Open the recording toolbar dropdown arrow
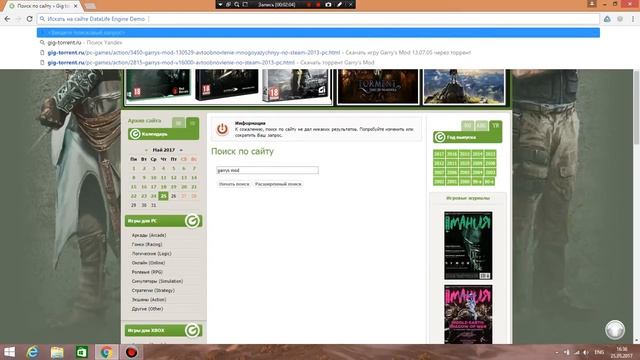Image resolution: width=640 pixels, height=360 pixels. coord(220,4)
